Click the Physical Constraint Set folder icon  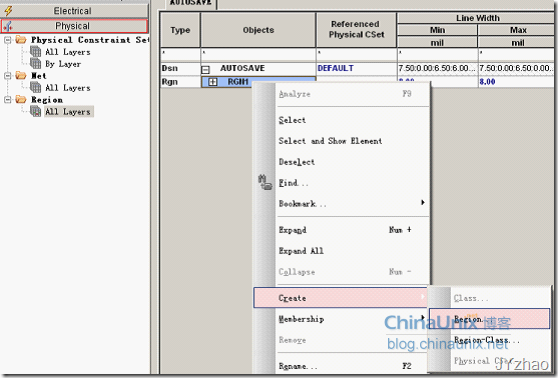pyautogui.click(x=21, y=40)
